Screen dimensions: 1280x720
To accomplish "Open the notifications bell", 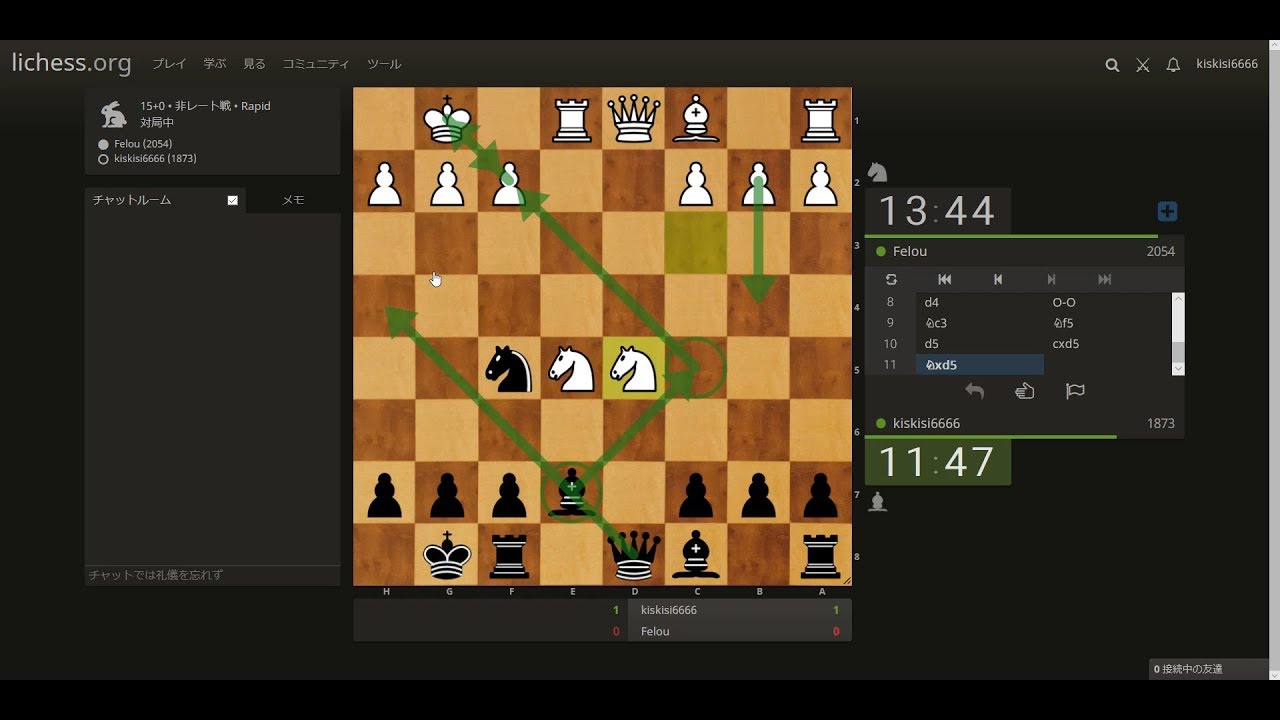I will (x=1174, y=65).
